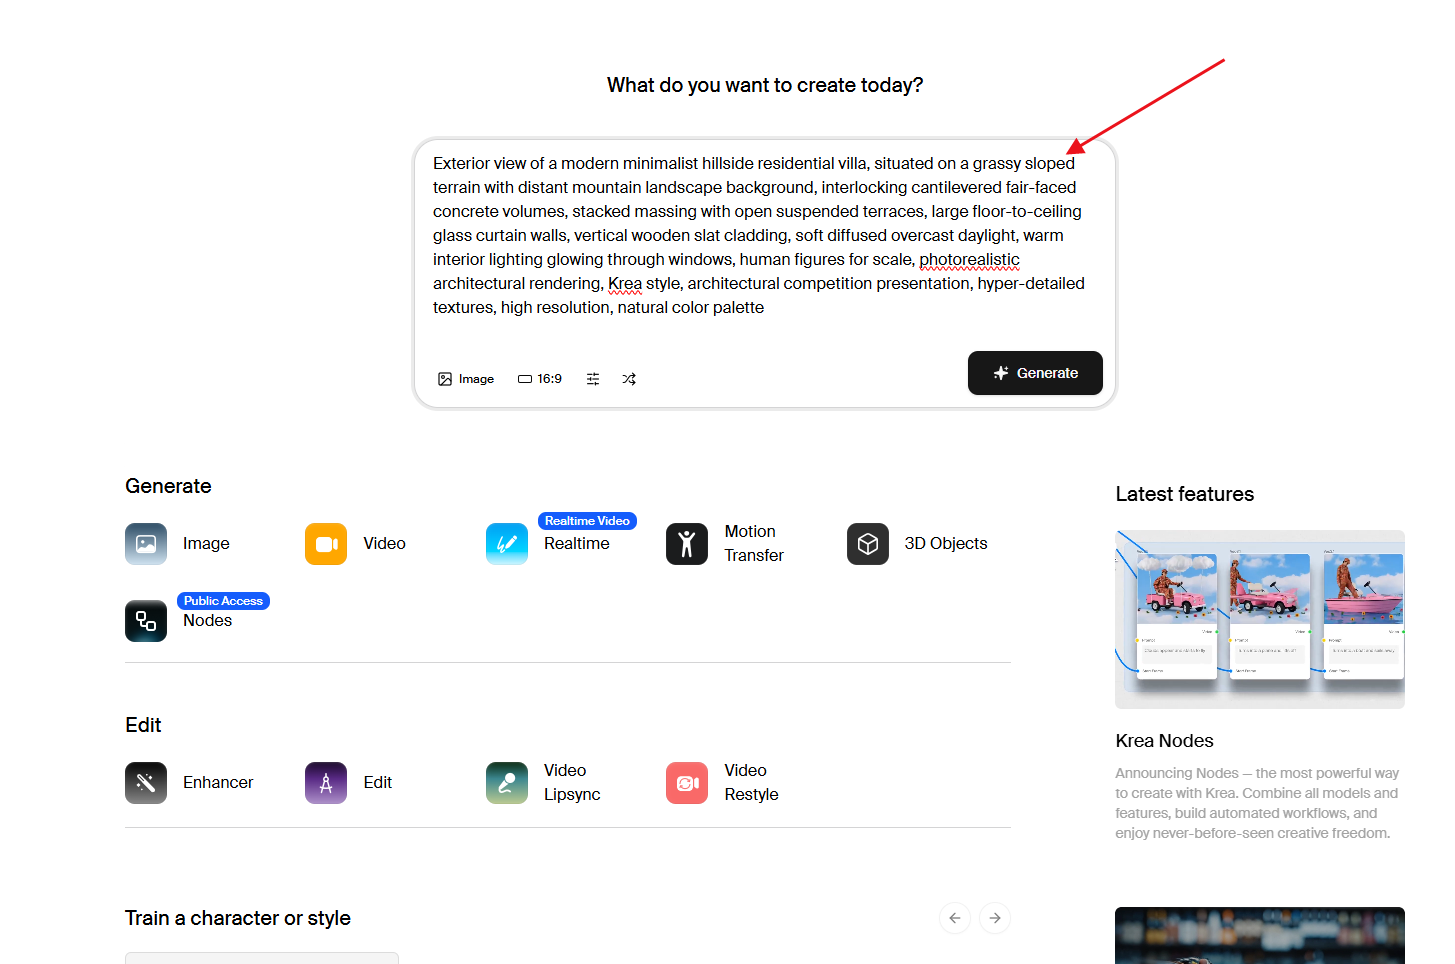Open the Krea Nodes announcement title
The width and height of the screenshot is (1455, 964).
(1164, 741)
